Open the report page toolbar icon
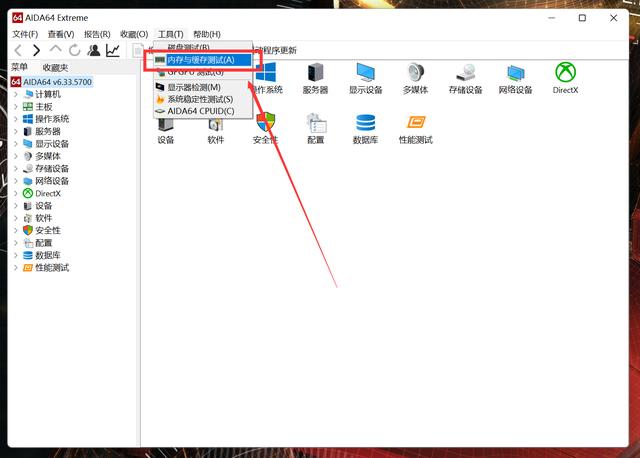This screenshot has width=640, height=458. click(x=138, y=50)
